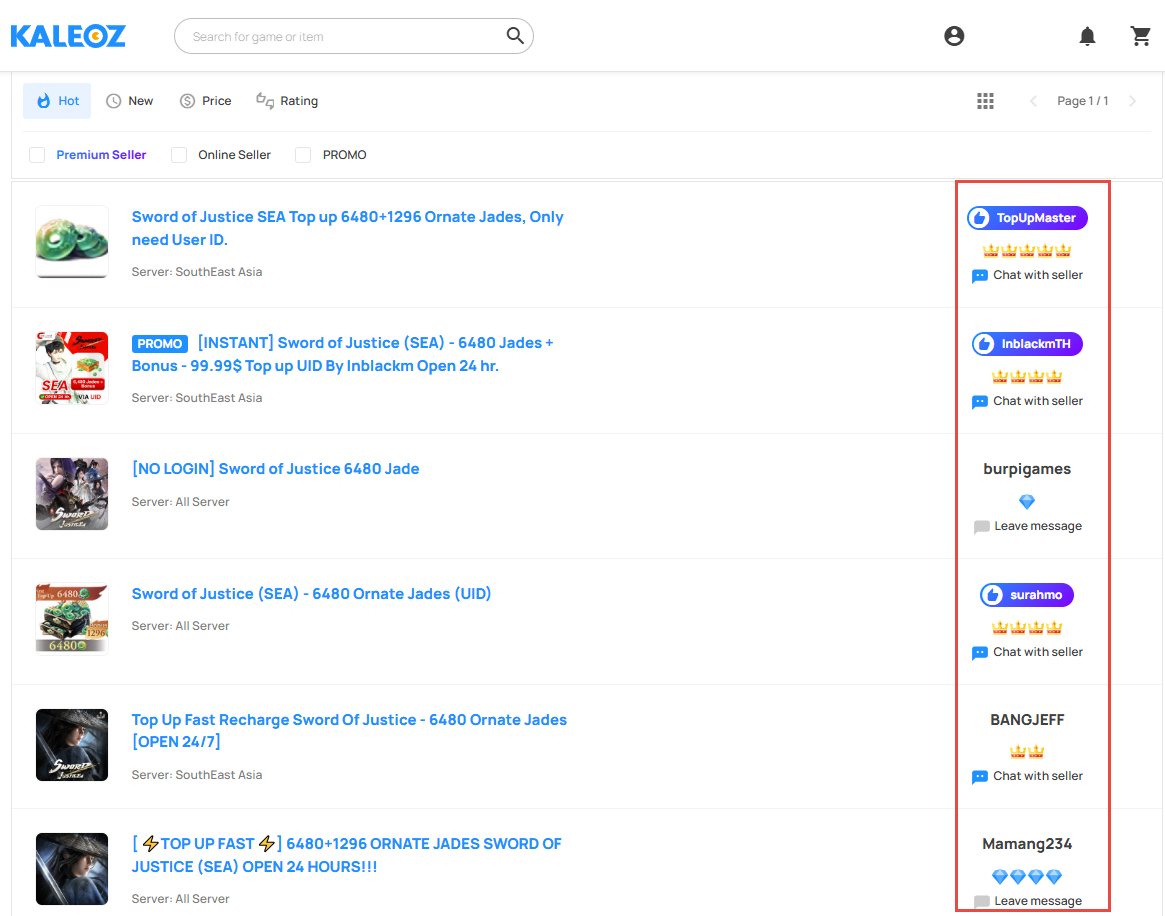Image resolution: width=1165 pixels, height=916 pixels.
Task: Sort listings by Rating
Action: [x=287, y=101]
